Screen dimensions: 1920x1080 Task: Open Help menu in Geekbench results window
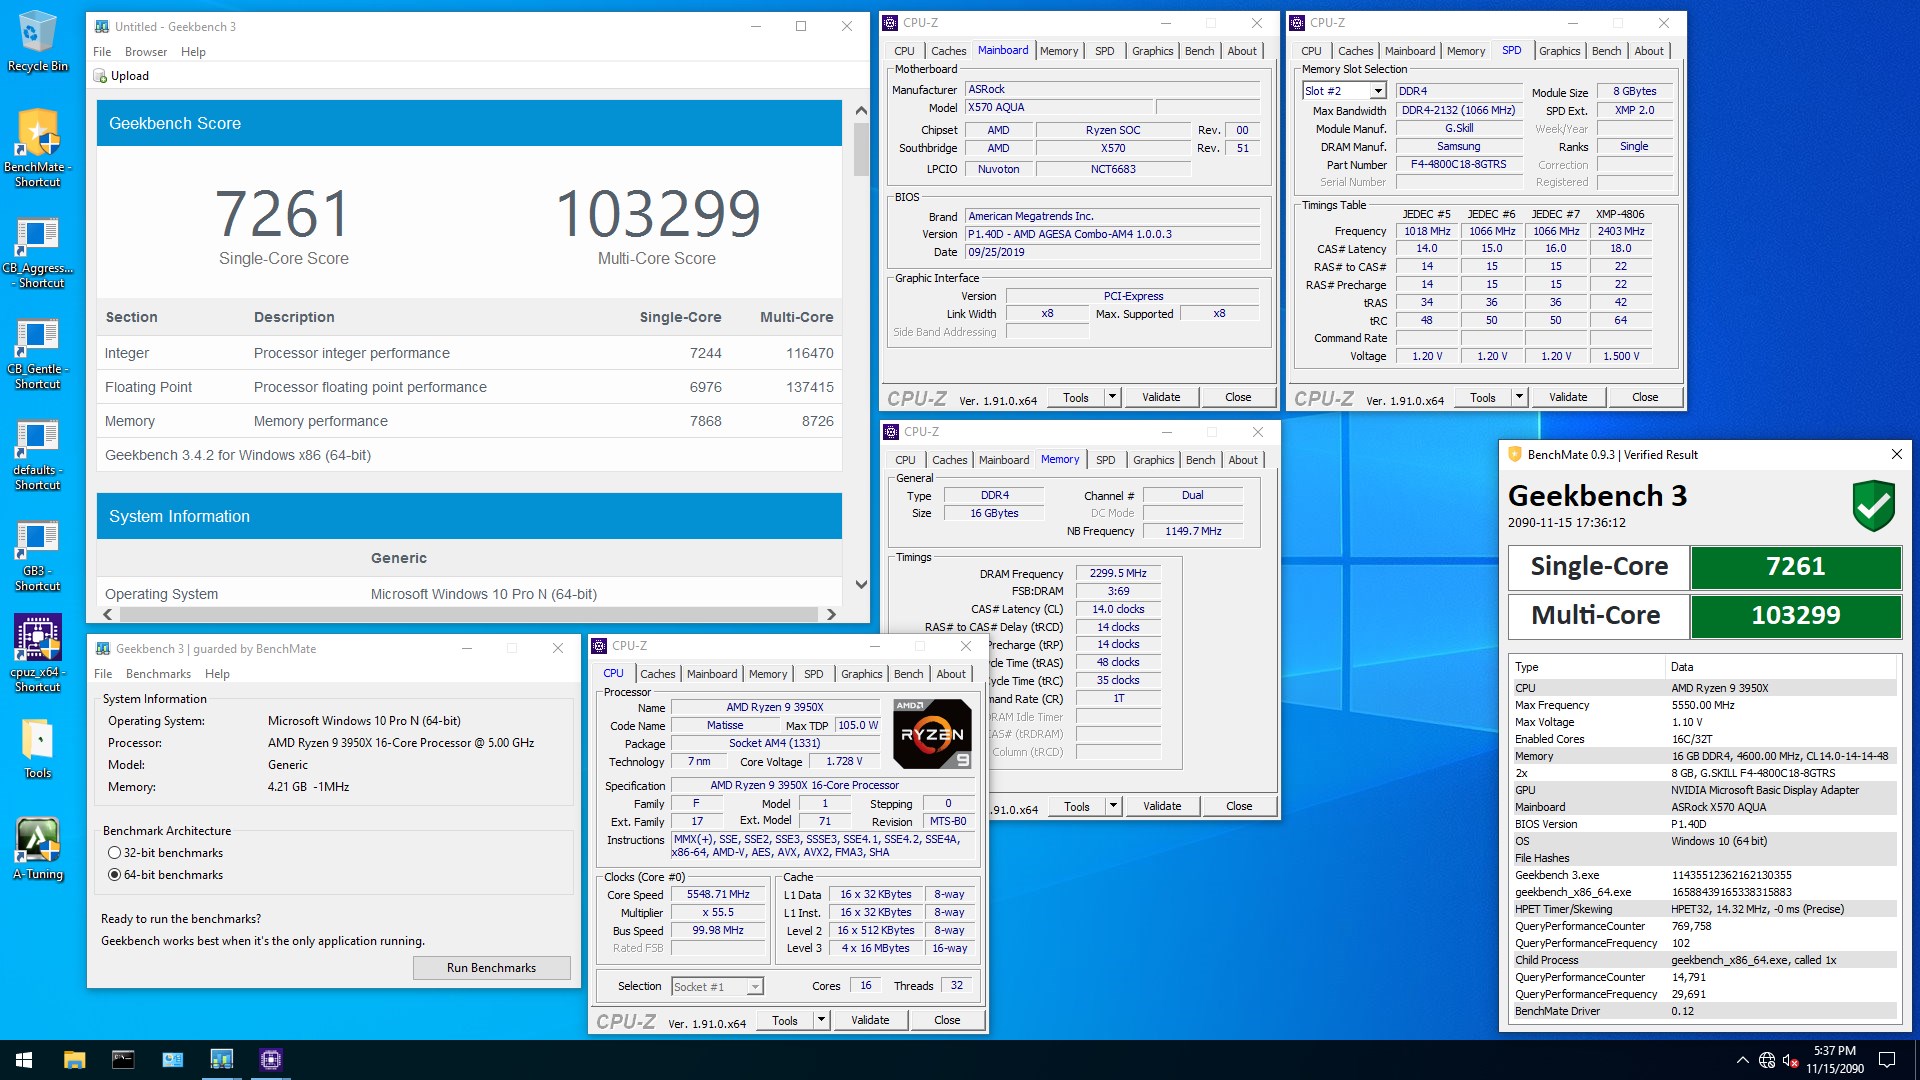[193, 52]
